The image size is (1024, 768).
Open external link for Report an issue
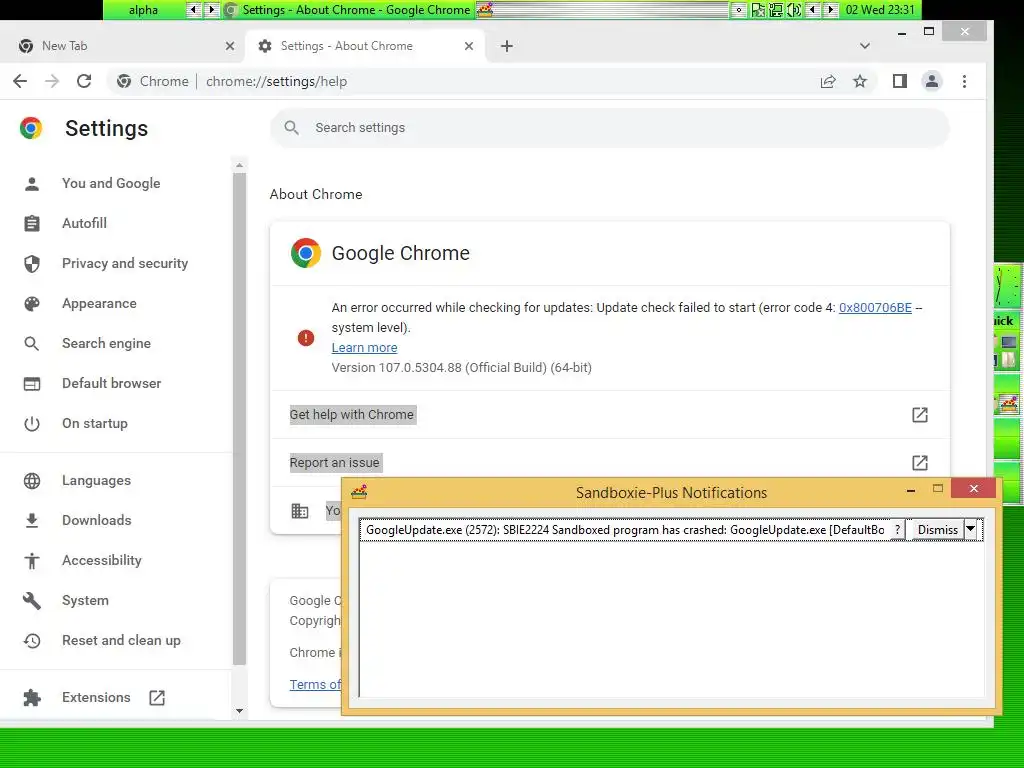click(x=920, y=463)
